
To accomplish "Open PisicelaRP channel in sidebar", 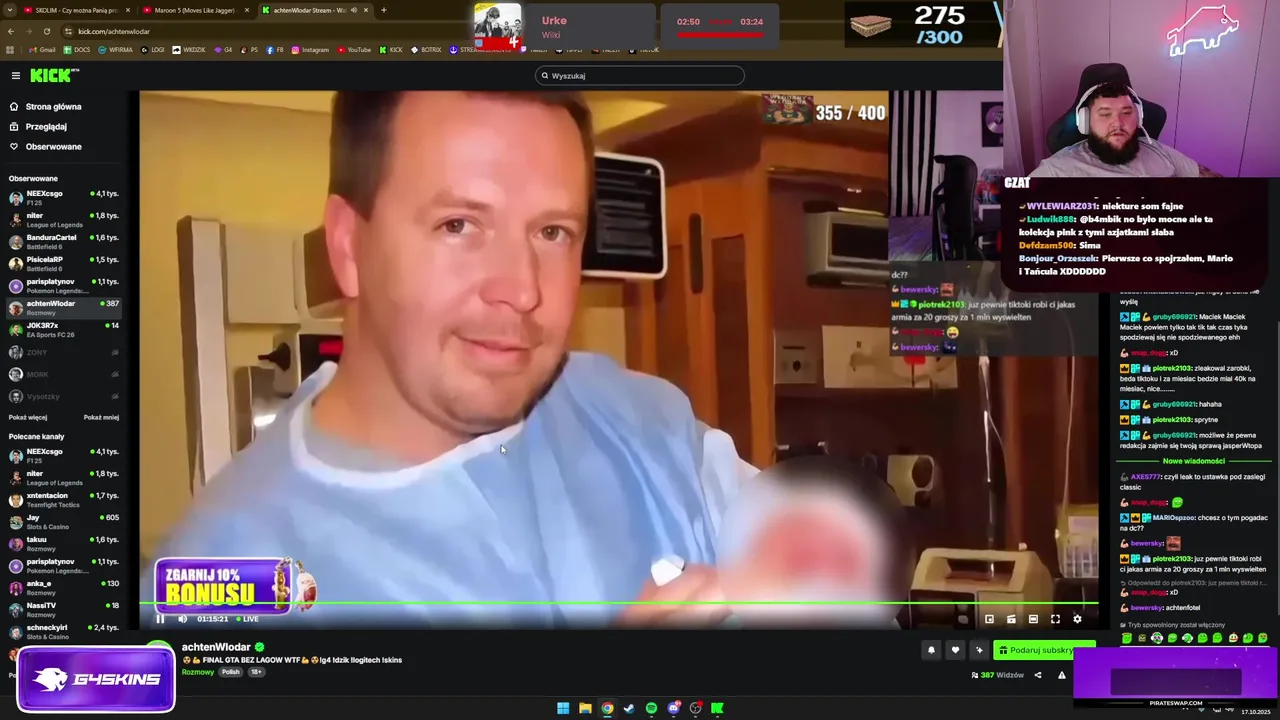I will click(x=63, y=263).
